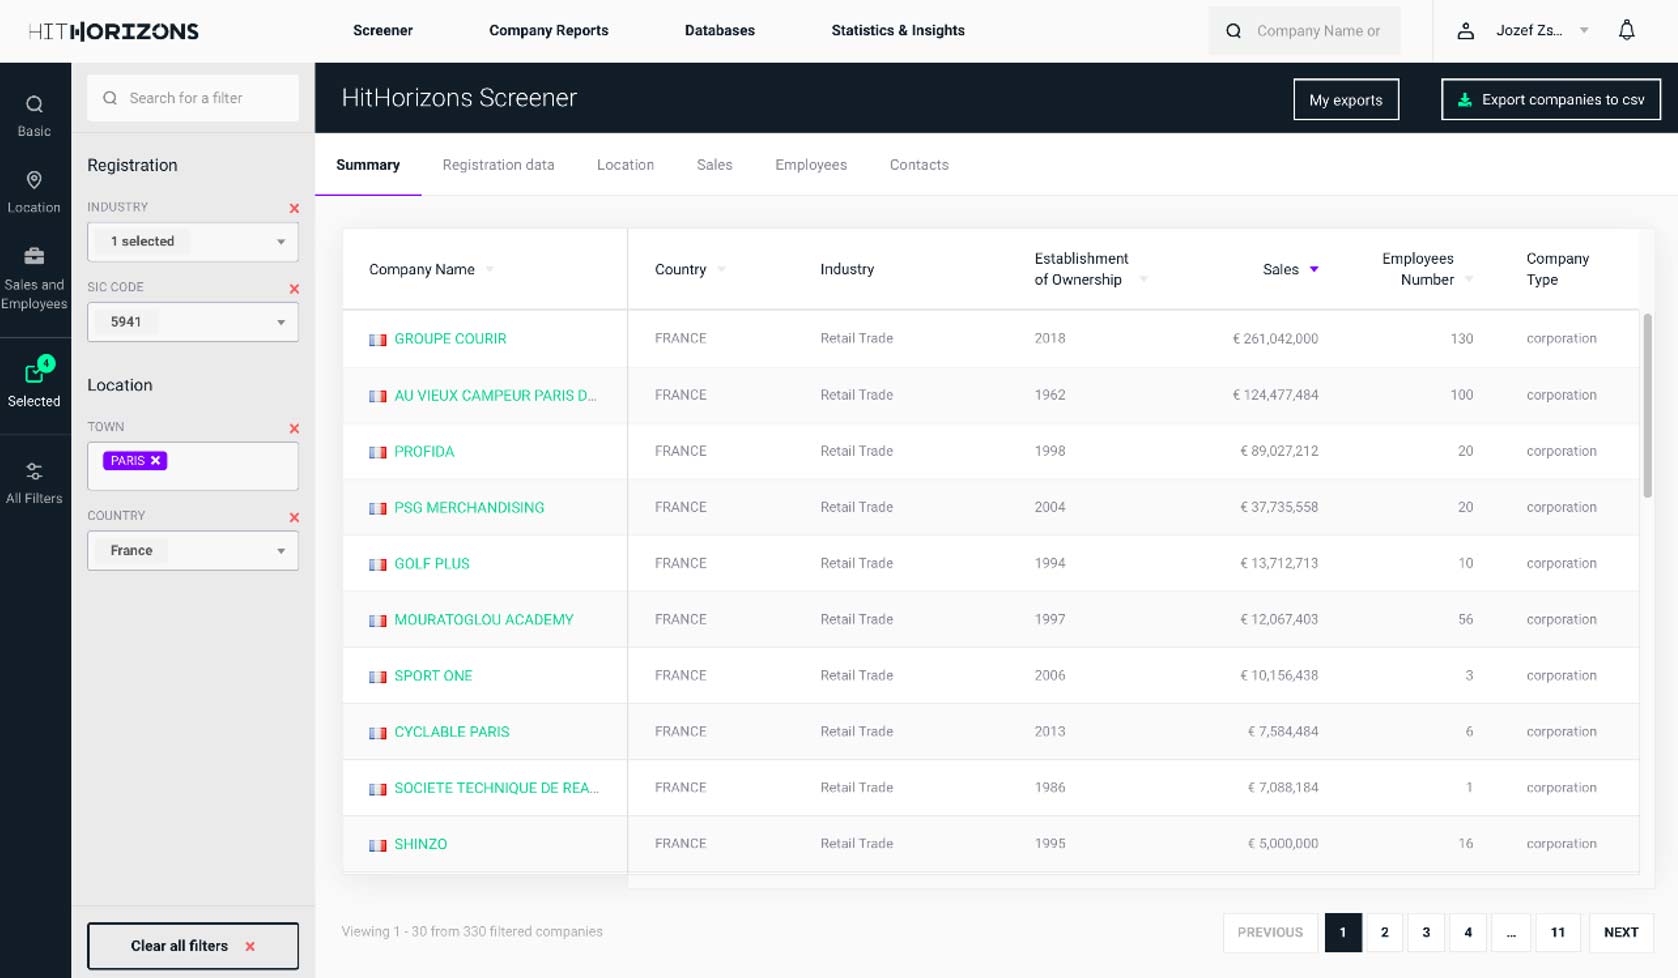This screenshot has width=1678, height=978.
Task: Click the PREVIOUS page button
Action: point(1270,933)
